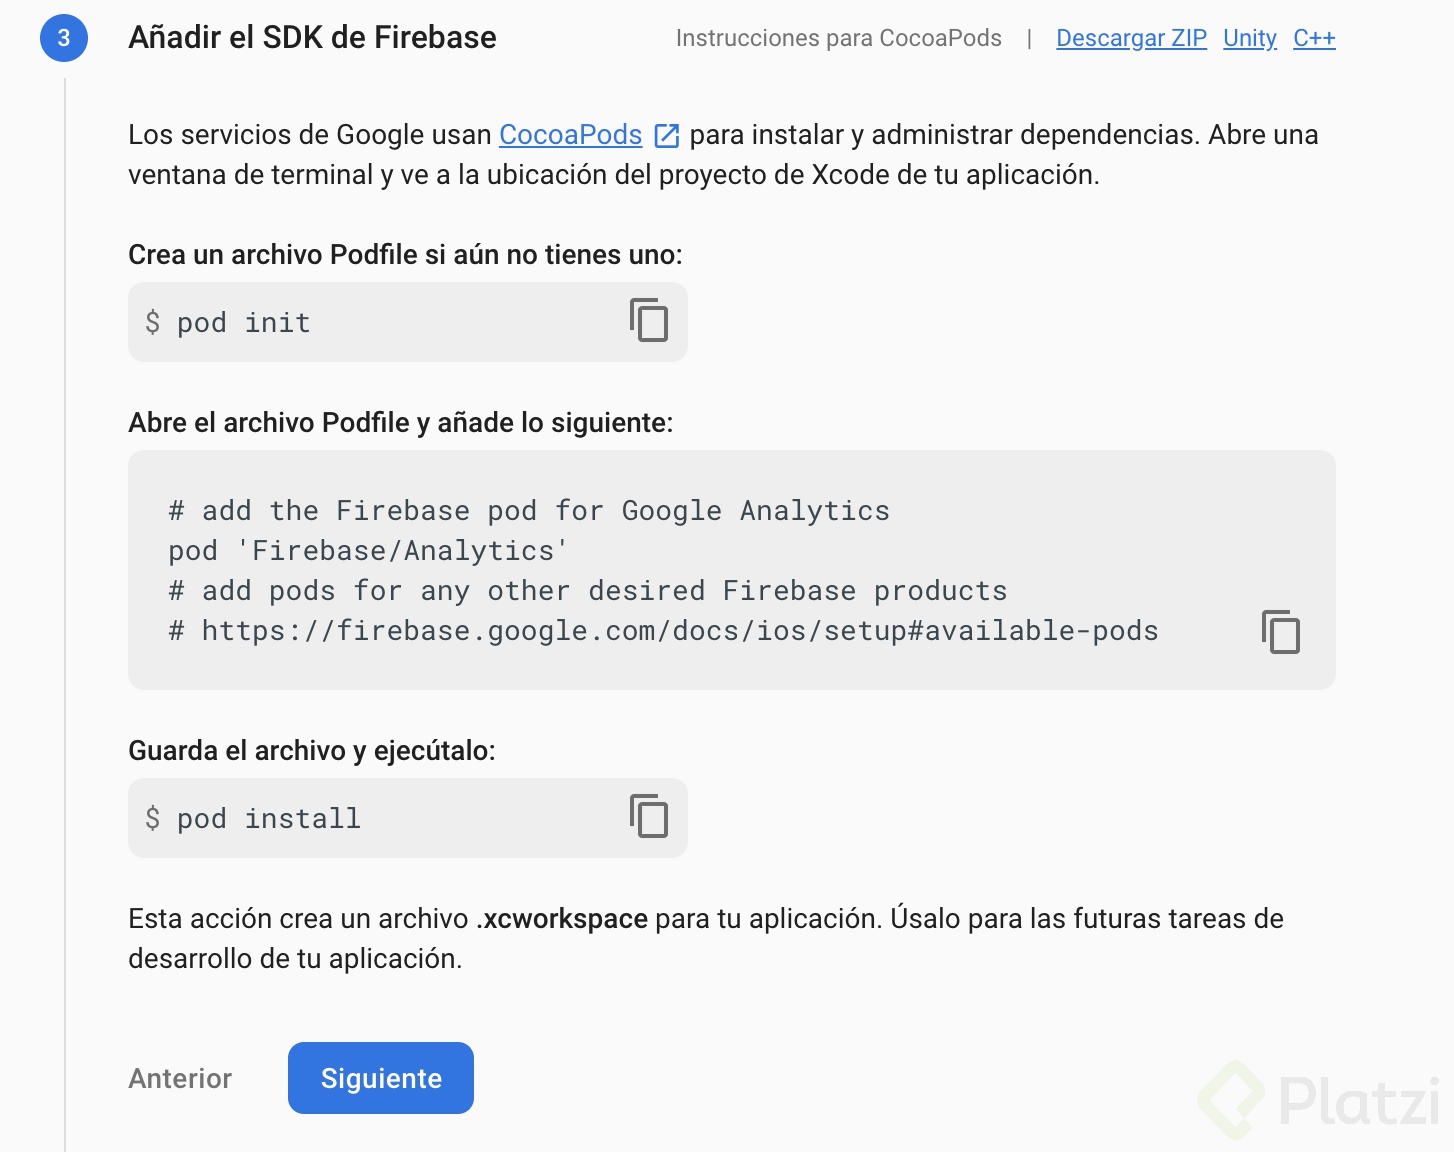
Task: Click the Google Analytics comment line in code
Action: tap(529, 511)
